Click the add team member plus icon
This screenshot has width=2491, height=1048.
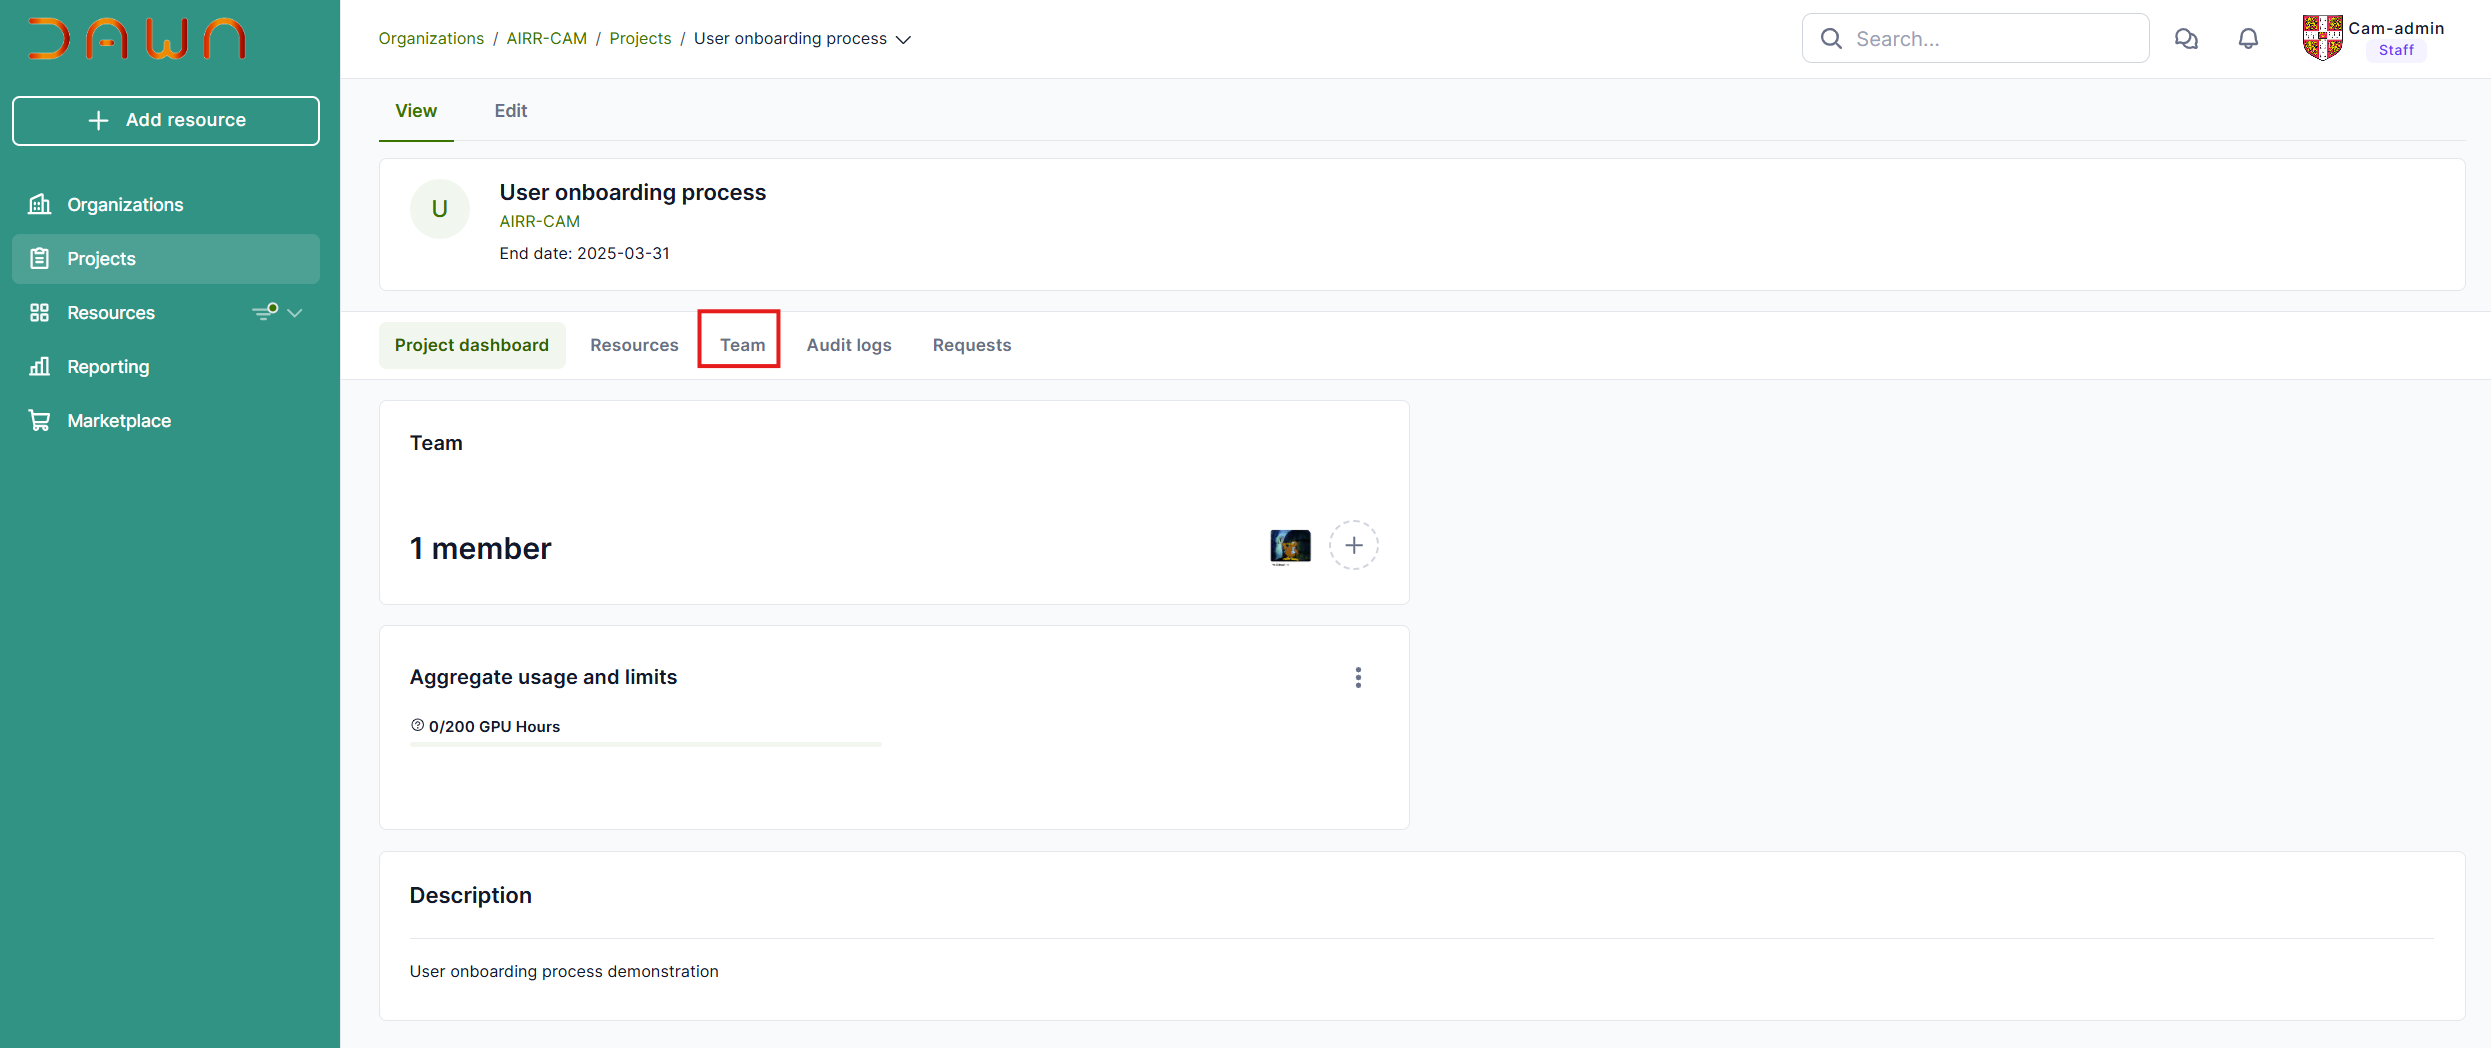pyautogui.click(x=1353, y=546)
